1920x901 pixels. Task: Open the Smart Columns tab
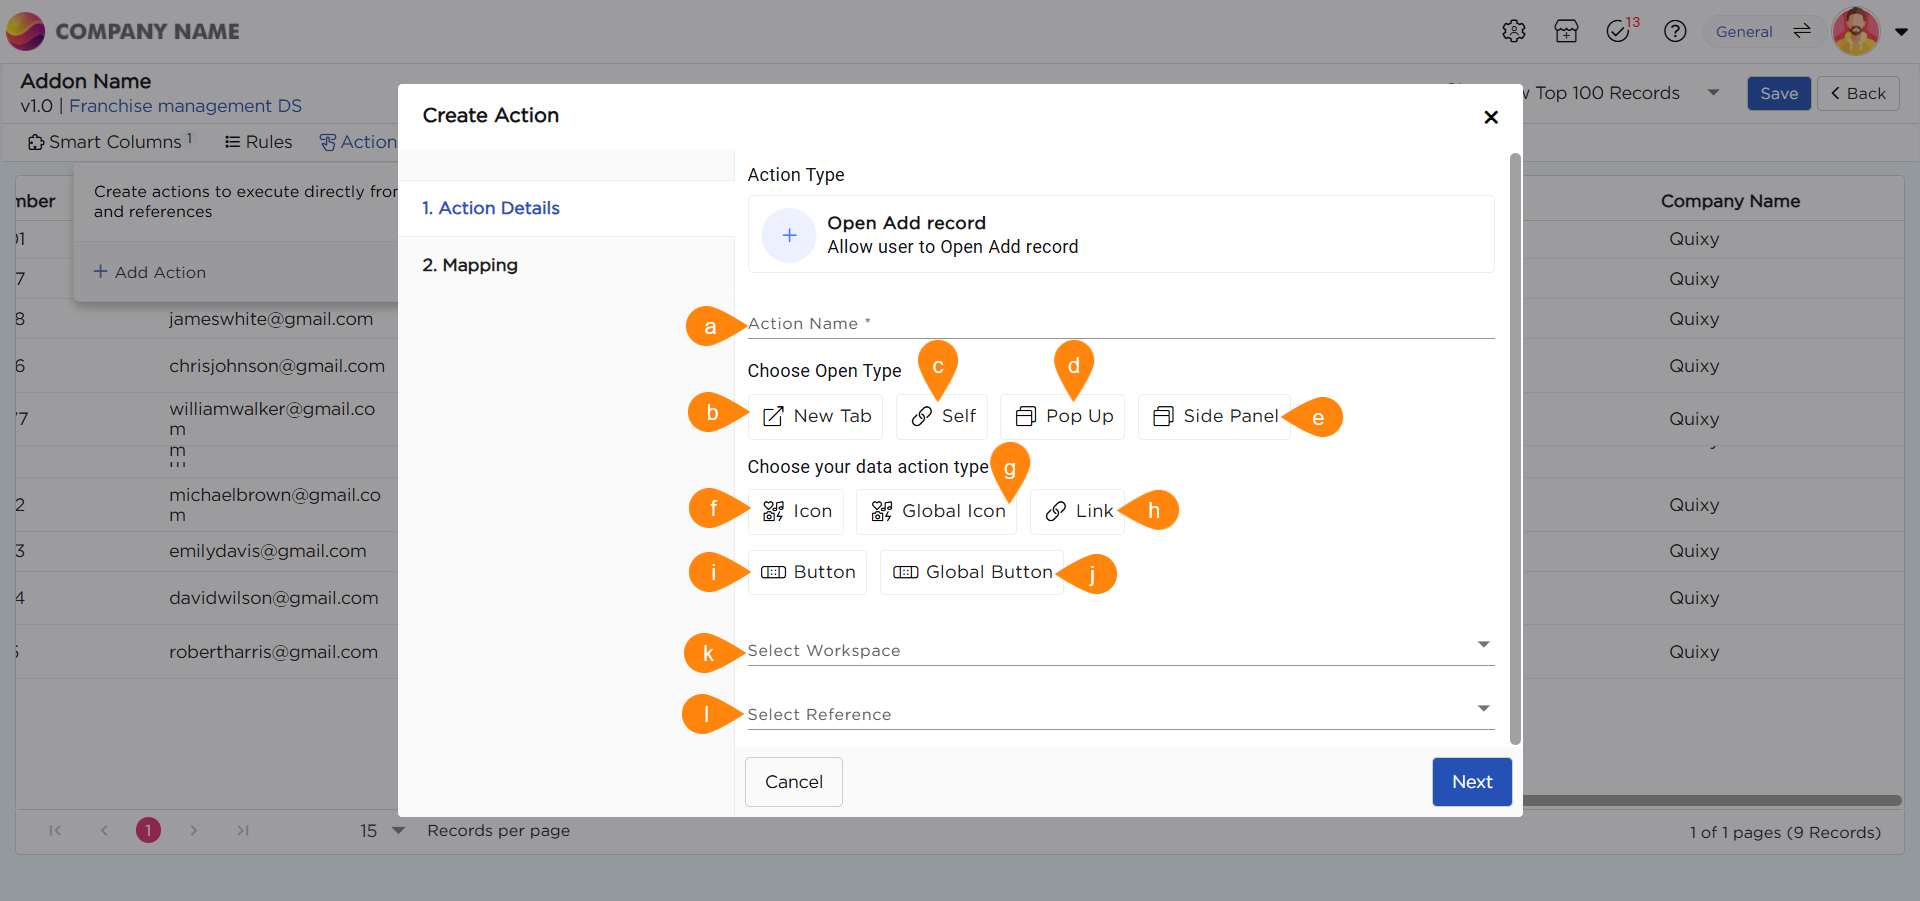pos(110,142)
